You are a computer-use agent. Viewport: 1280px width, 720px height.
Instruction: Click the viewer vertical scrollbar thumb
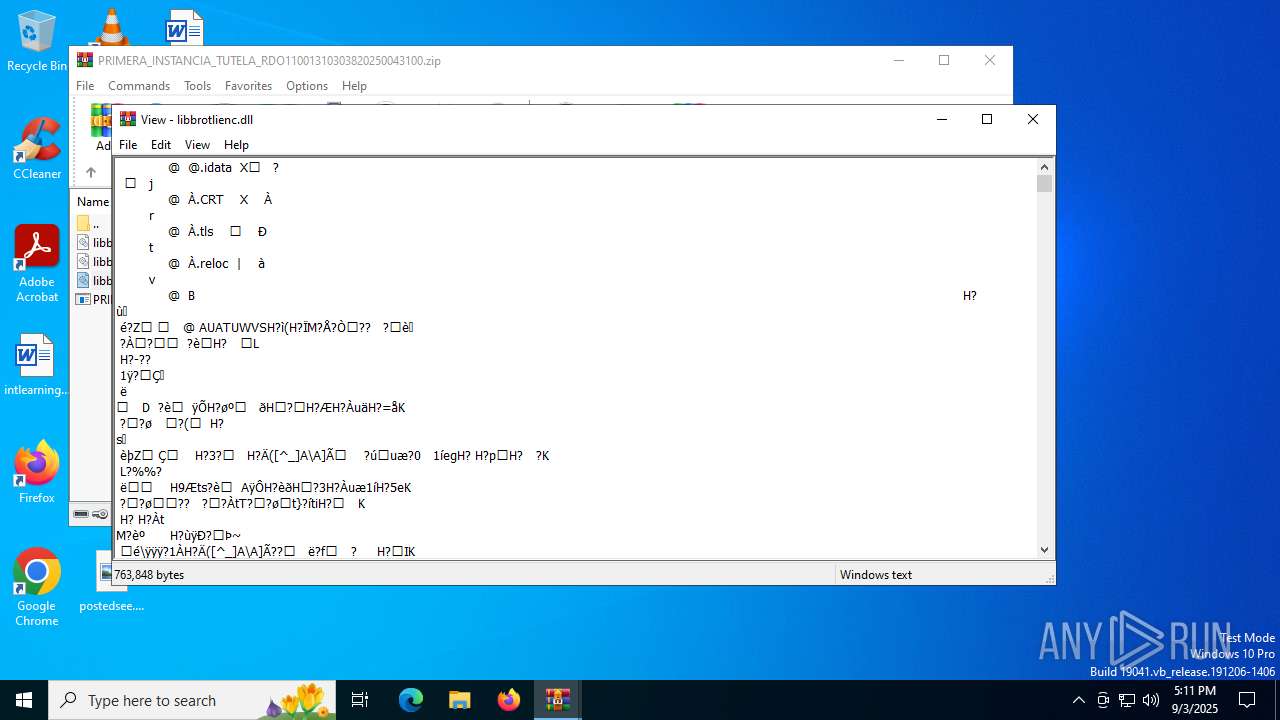1044,184
